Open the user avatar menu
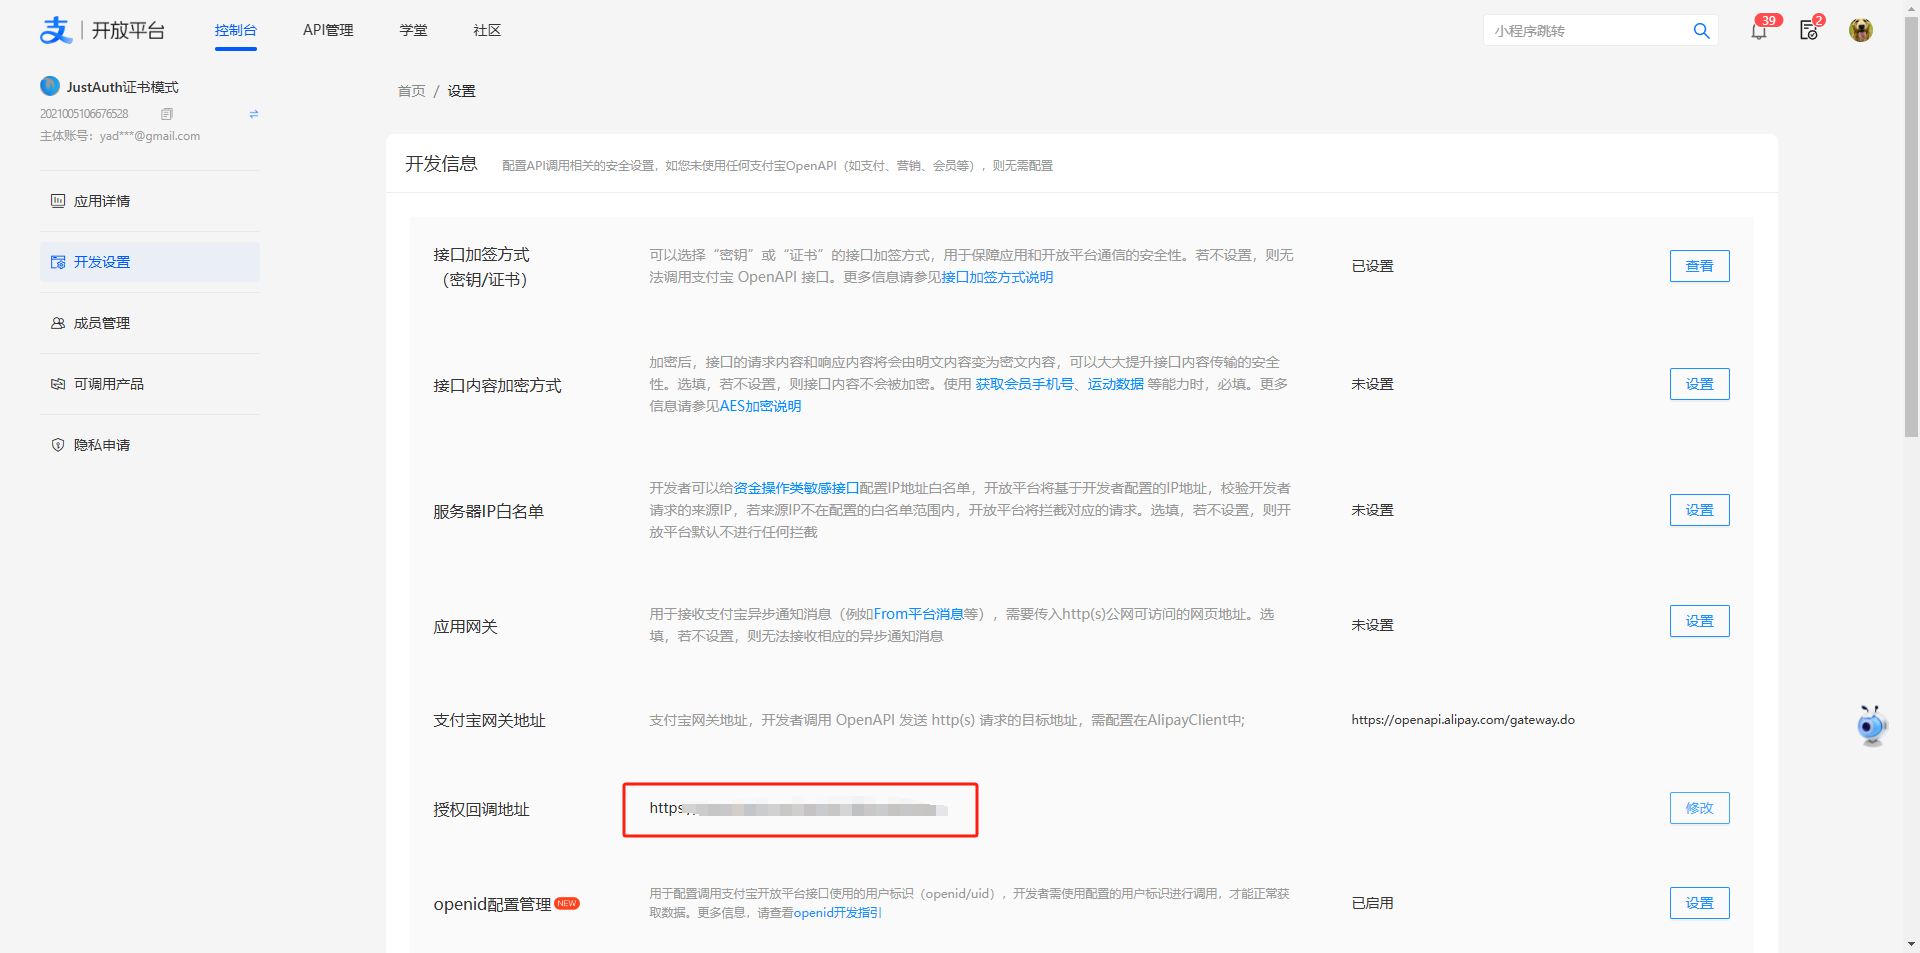The image size is (1920, 953). [x=1861, y=30]
